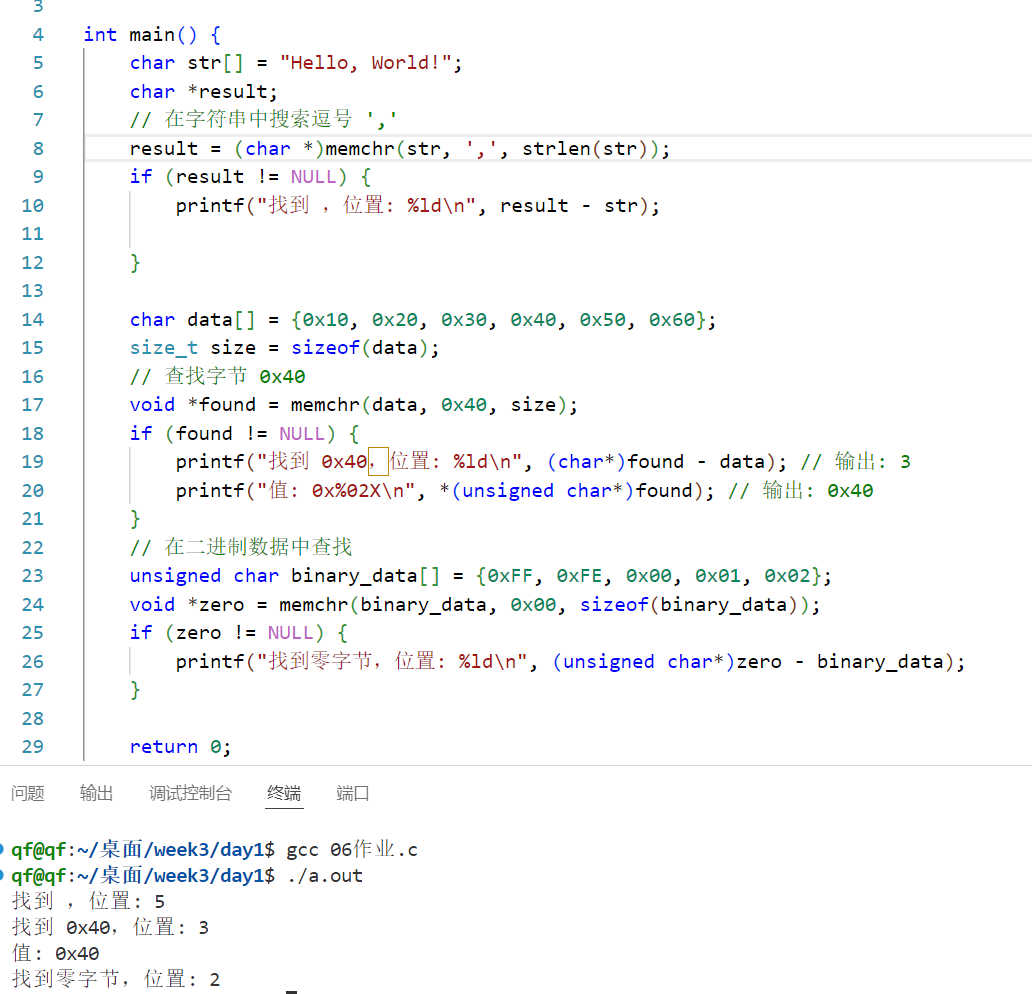This screenshot has width=1032, height=994.
Task: Click terminal command './a.out'
Action: 325,876
